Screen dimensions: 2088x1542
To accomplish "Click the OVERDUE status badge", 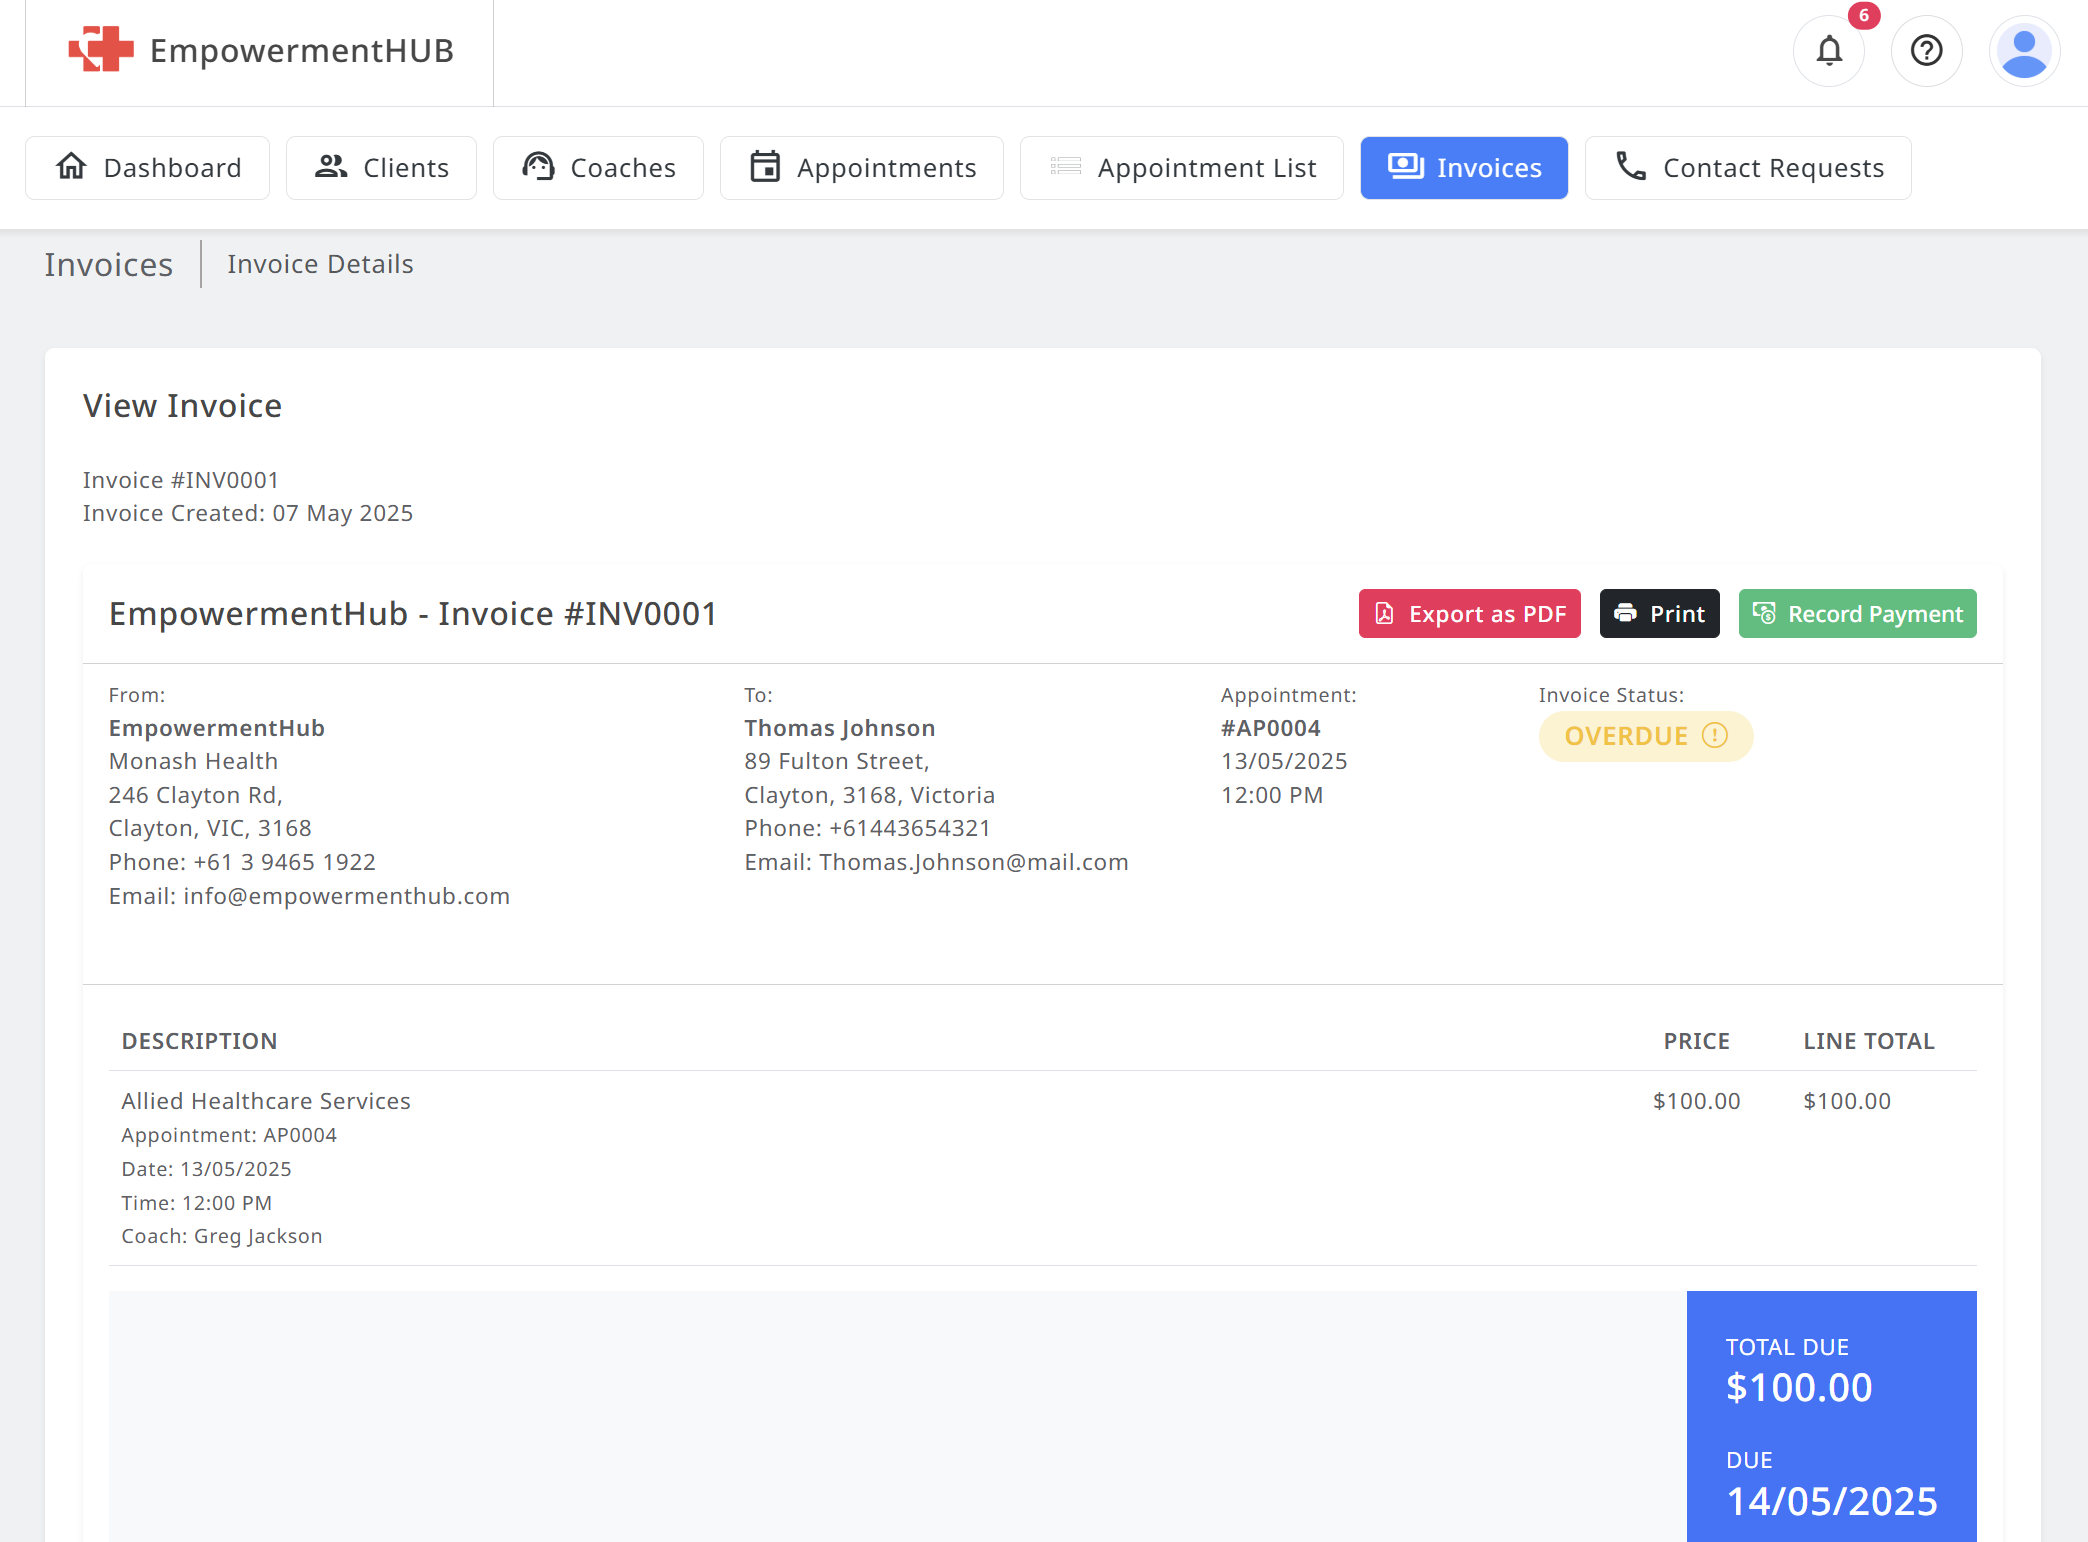I will [1646, 736].
